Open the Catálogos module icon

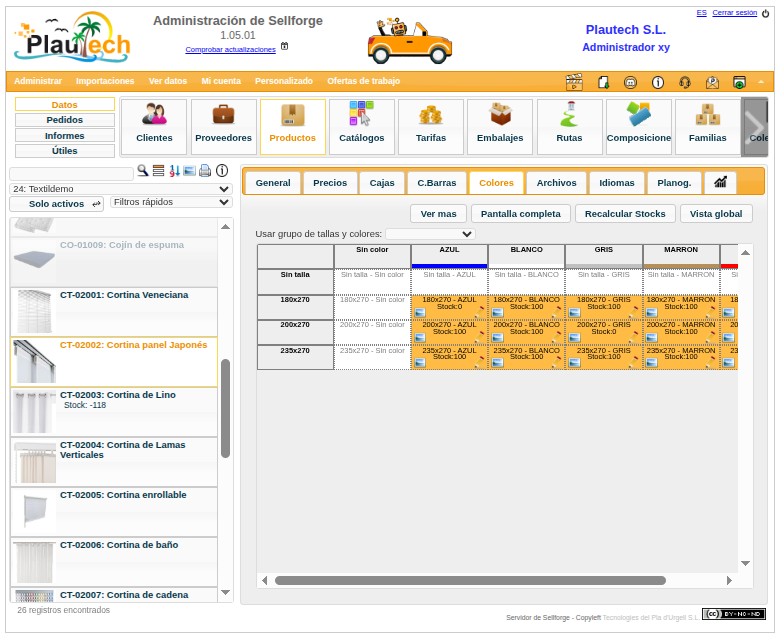(x=362, y=126)
